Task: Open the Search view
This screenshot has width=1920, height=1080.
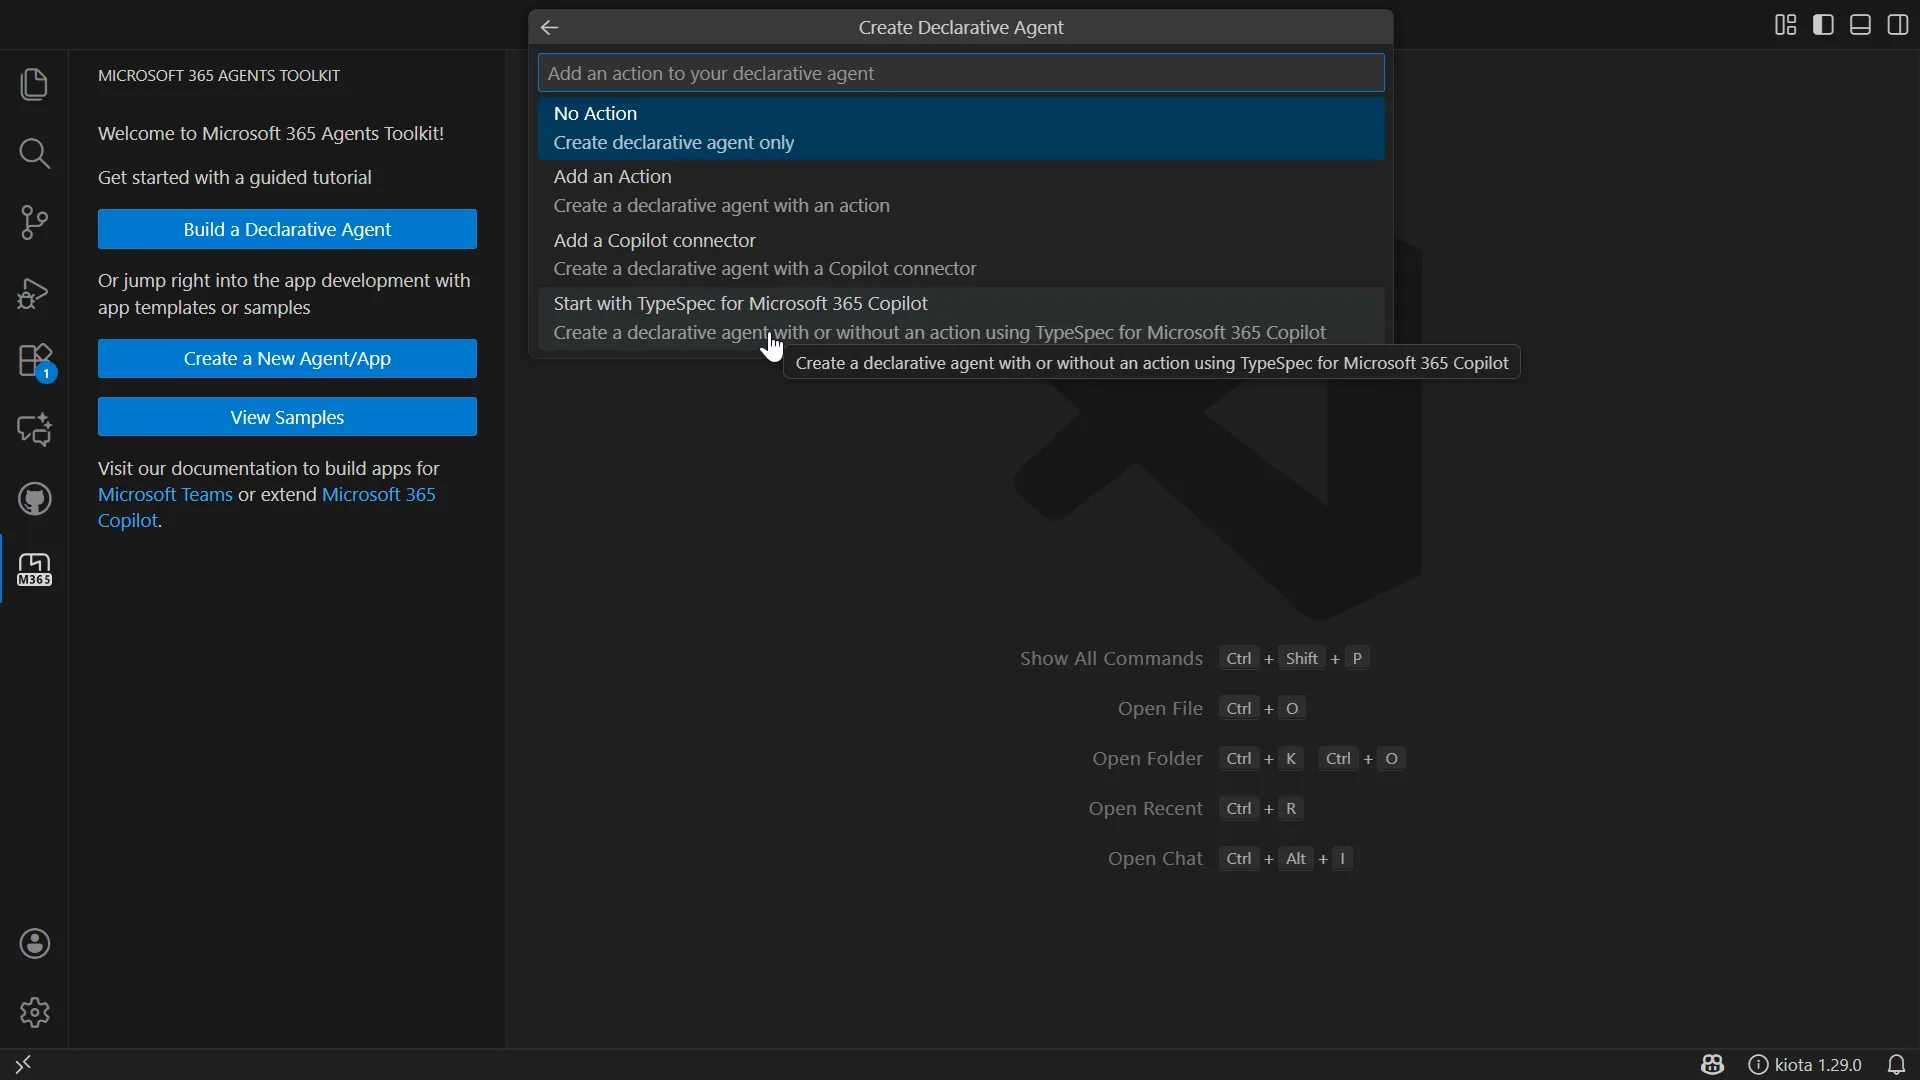Action: (34, 154)
